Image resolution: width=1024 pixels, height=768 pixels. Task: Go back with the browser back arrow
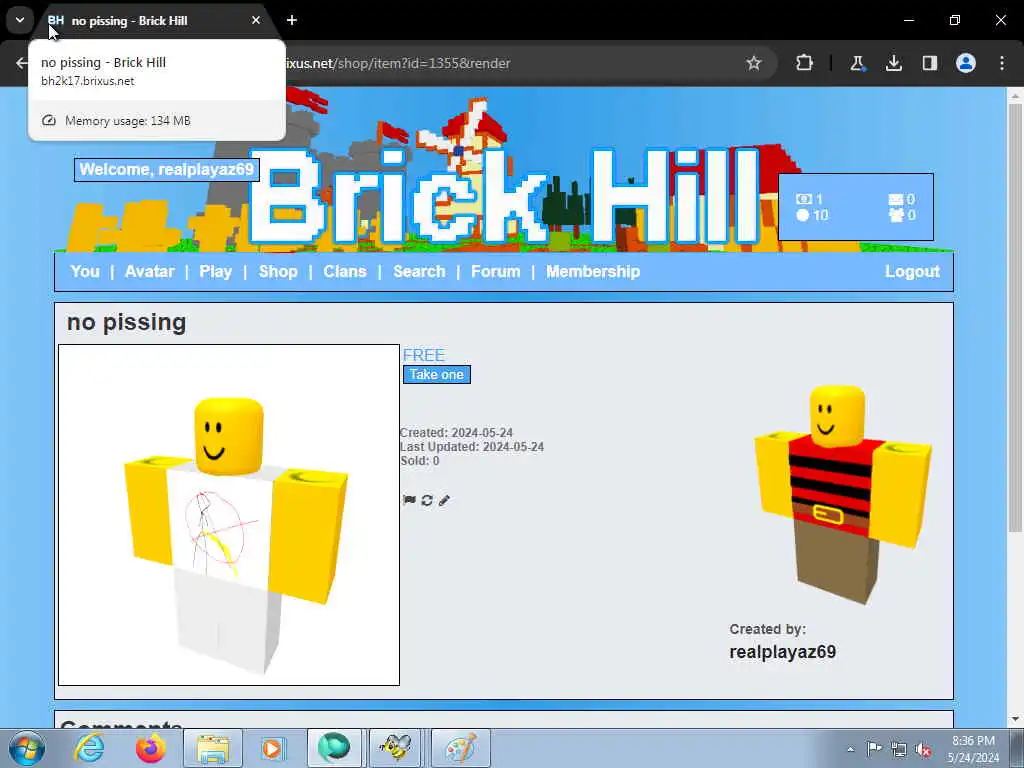tap(22, 63)
